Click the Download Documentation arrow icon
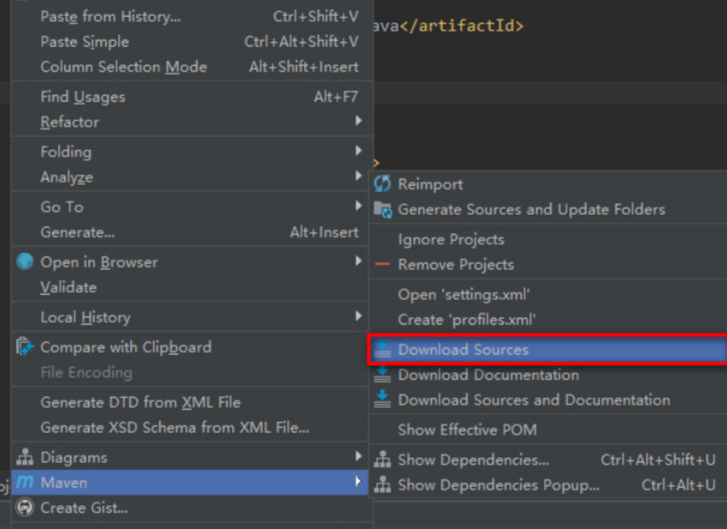Viewport: 727px width, 529px height. (383, 374)
